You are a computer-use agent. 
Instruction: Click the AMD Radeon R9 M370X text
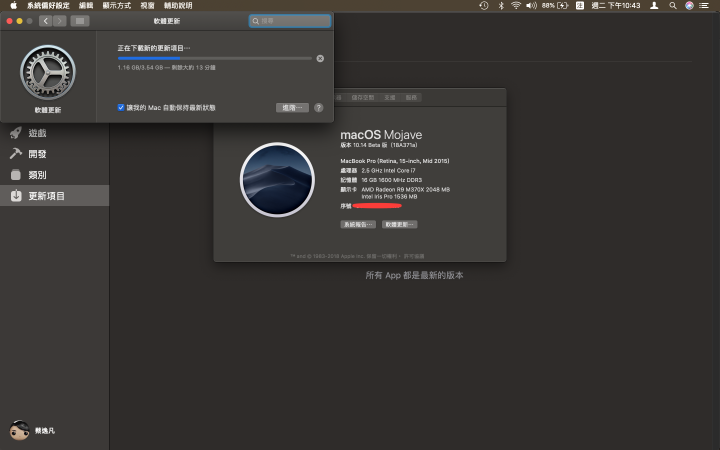coord(405,190)
